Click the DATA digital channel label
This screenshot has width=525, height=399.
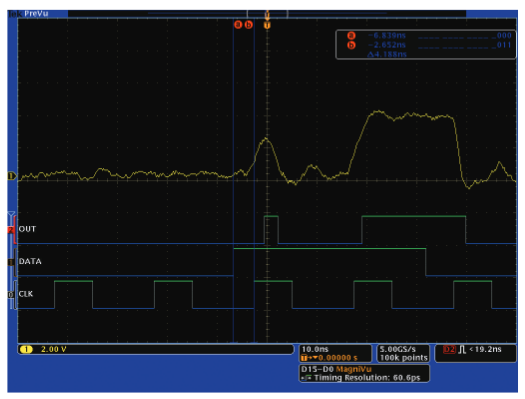tap(30, 261)
